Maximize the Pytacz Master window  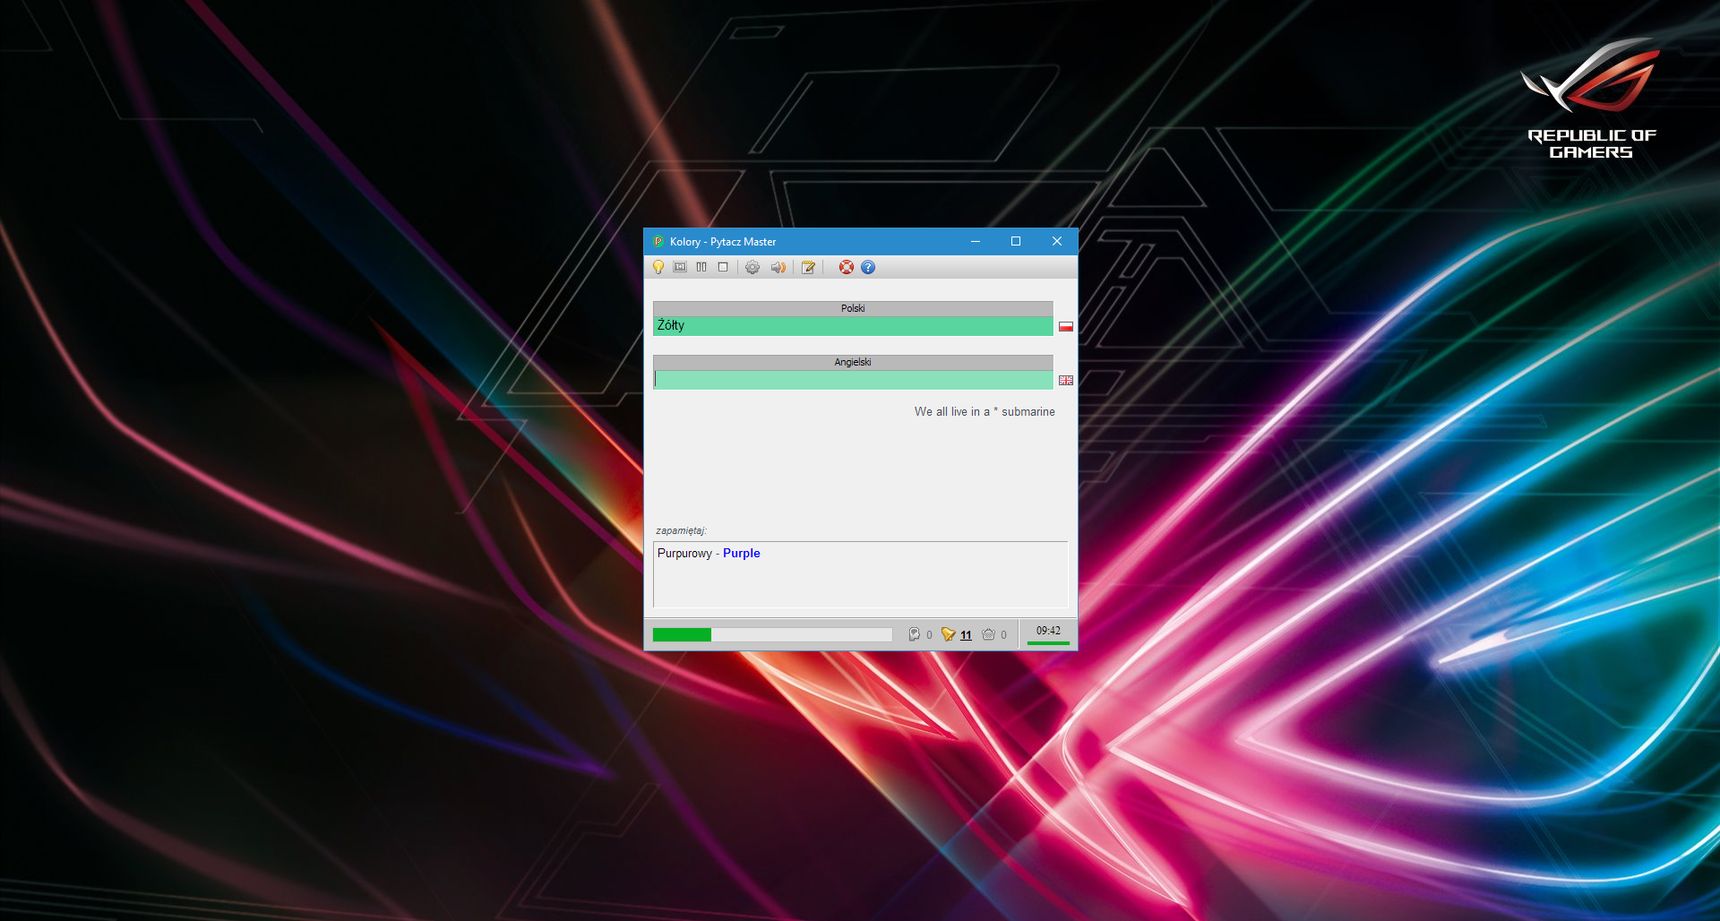pos(1016,241)
